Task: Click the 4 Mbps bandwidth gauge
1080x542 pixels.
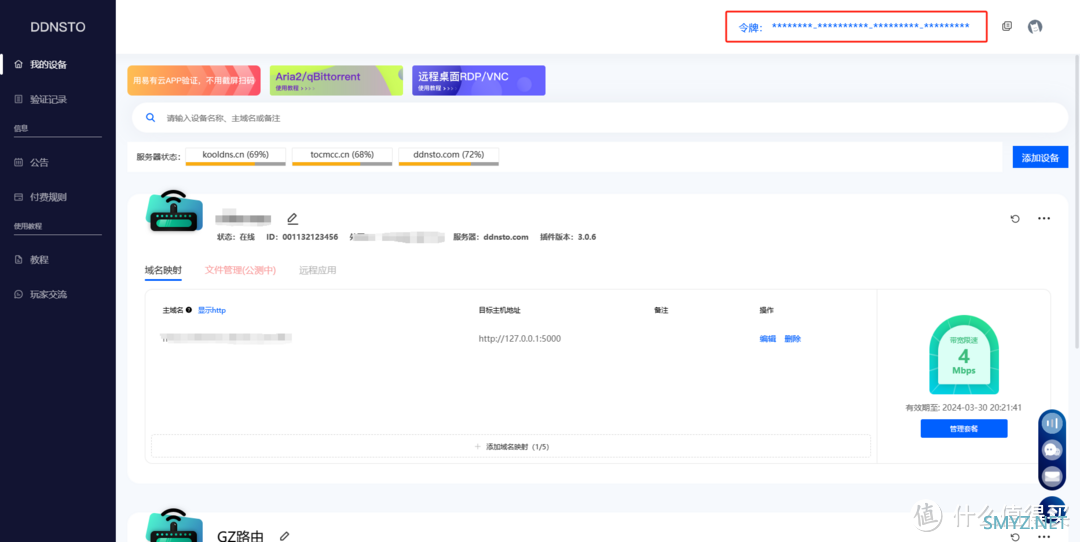Action: (964, 355)
